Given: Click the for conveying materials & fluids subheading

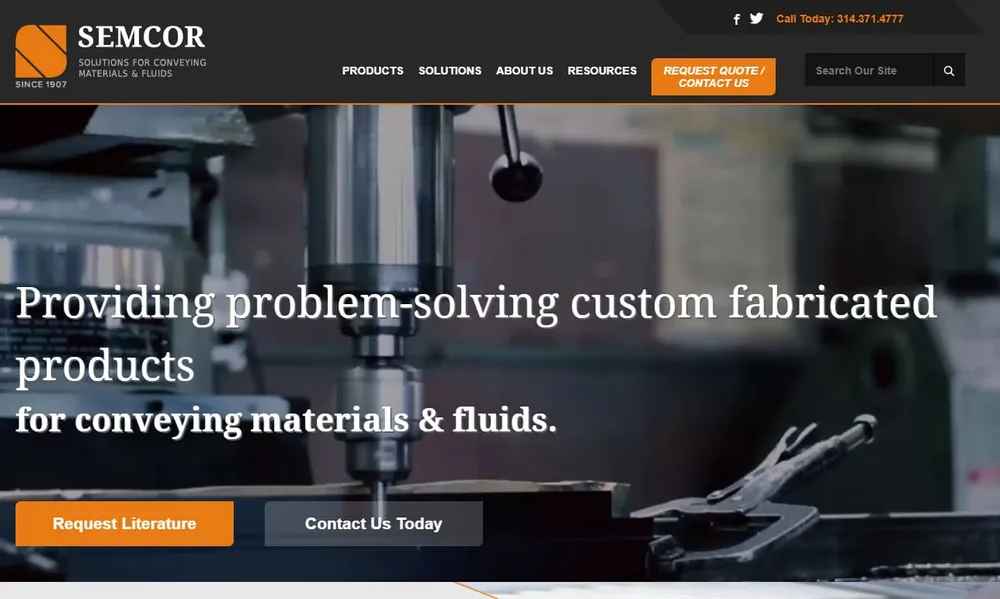Looking at the screenshot, I should click(286, 420).
